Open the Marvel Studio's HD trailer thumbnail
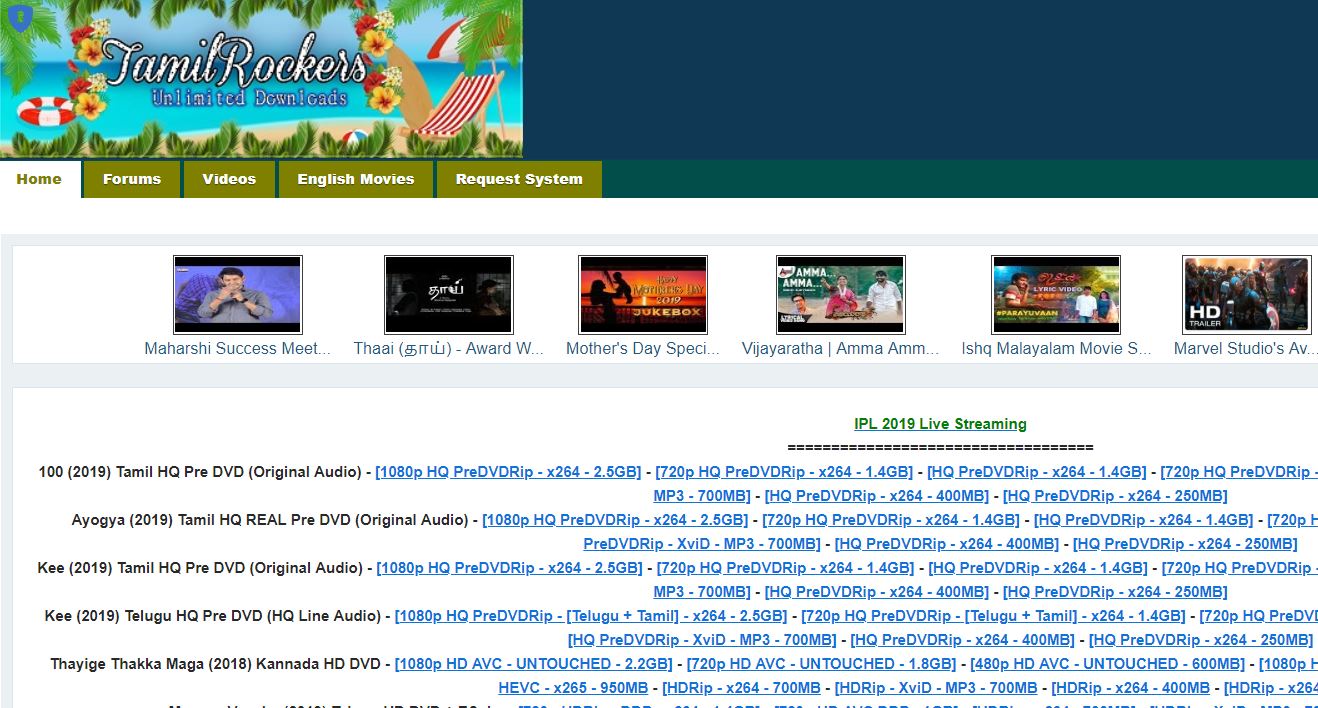 (1246, 294)
